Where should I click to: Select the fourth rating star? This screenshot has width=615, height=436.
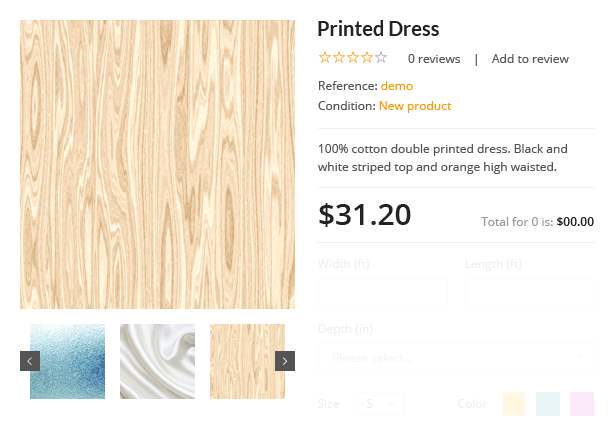point(366,58)
